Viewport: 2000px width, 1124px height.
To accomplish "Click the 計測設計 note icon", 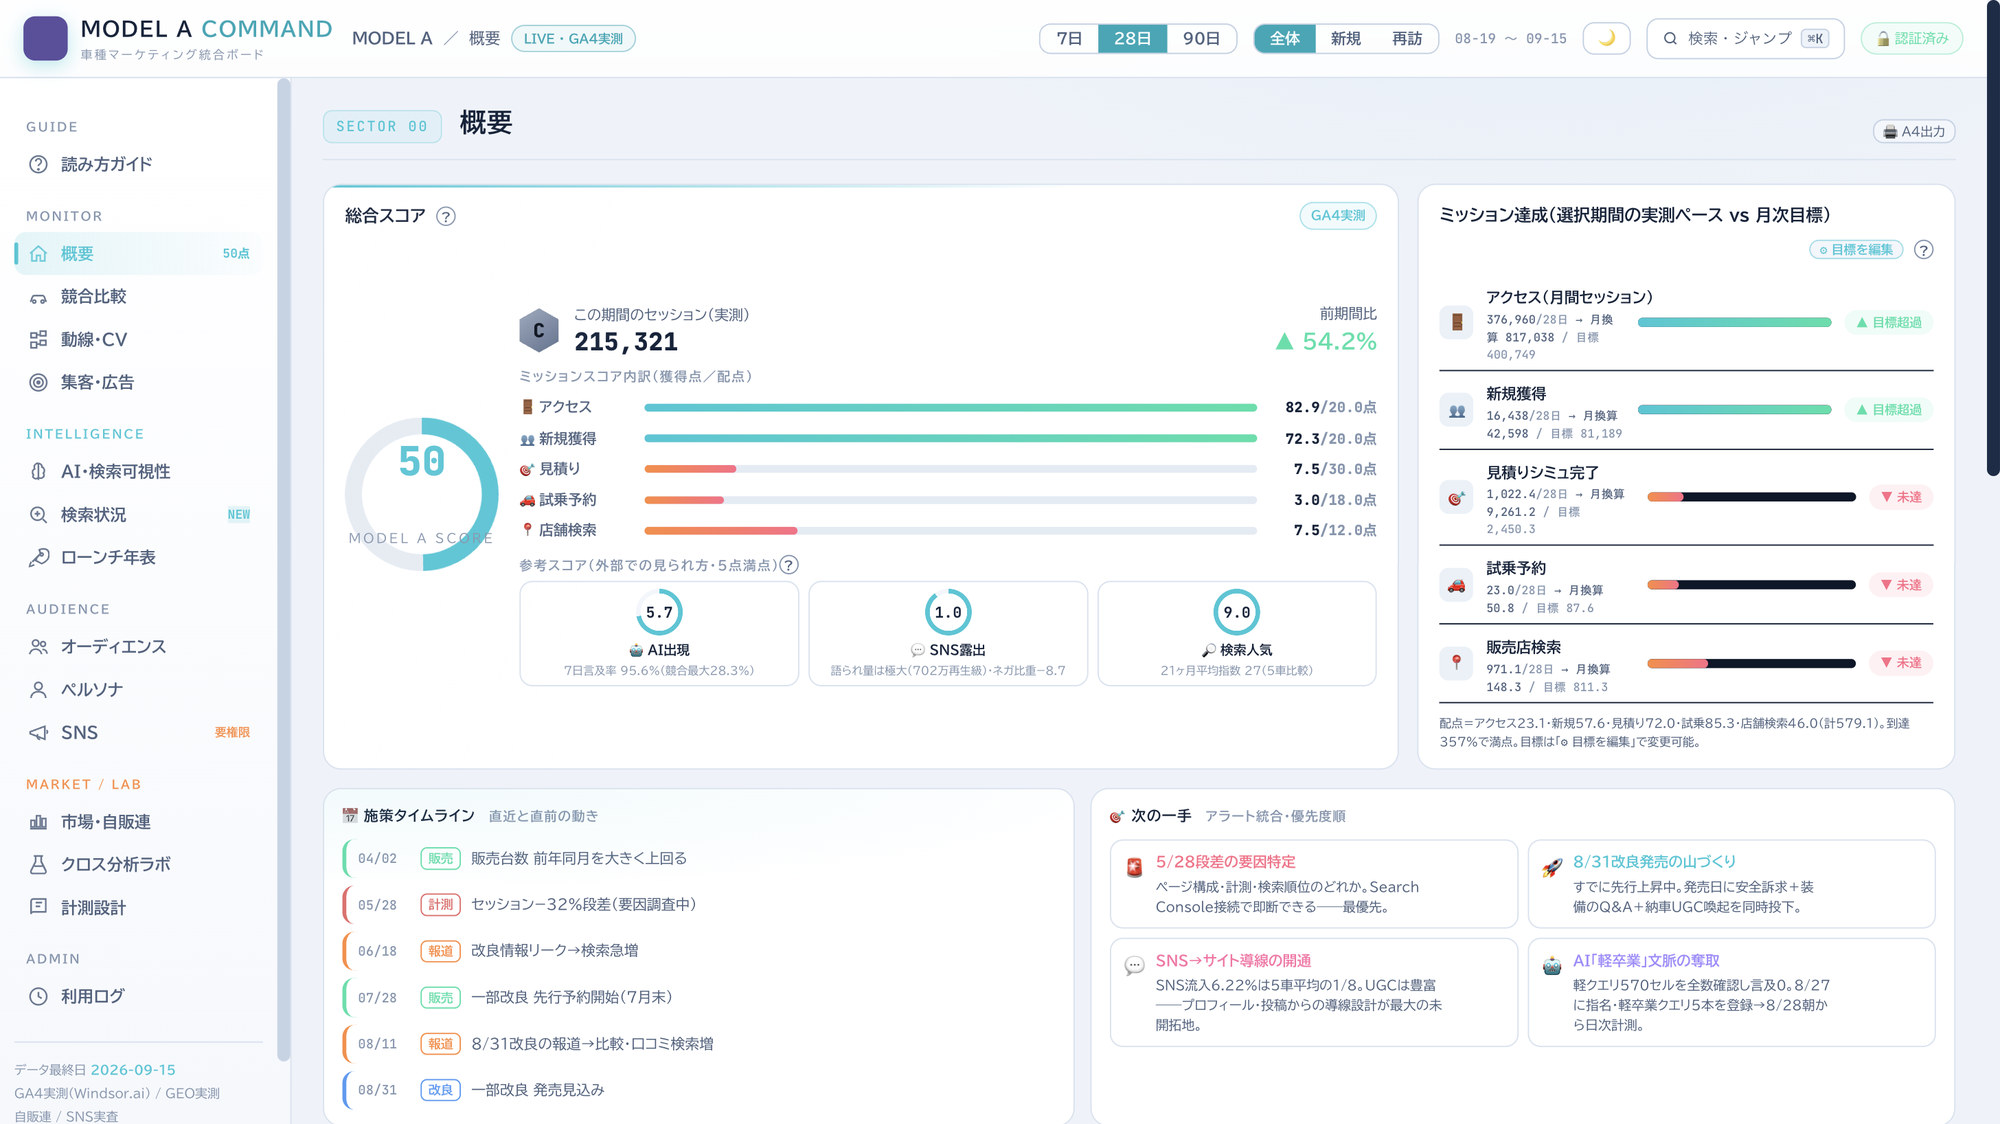I will click(38, 907).
